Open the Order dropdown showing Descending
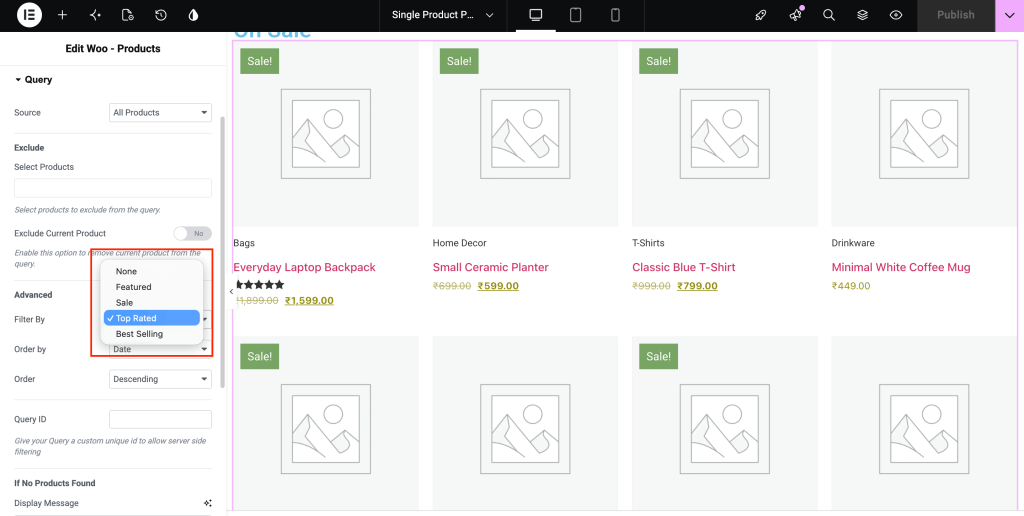The image size is (1024, 516). 160,379
